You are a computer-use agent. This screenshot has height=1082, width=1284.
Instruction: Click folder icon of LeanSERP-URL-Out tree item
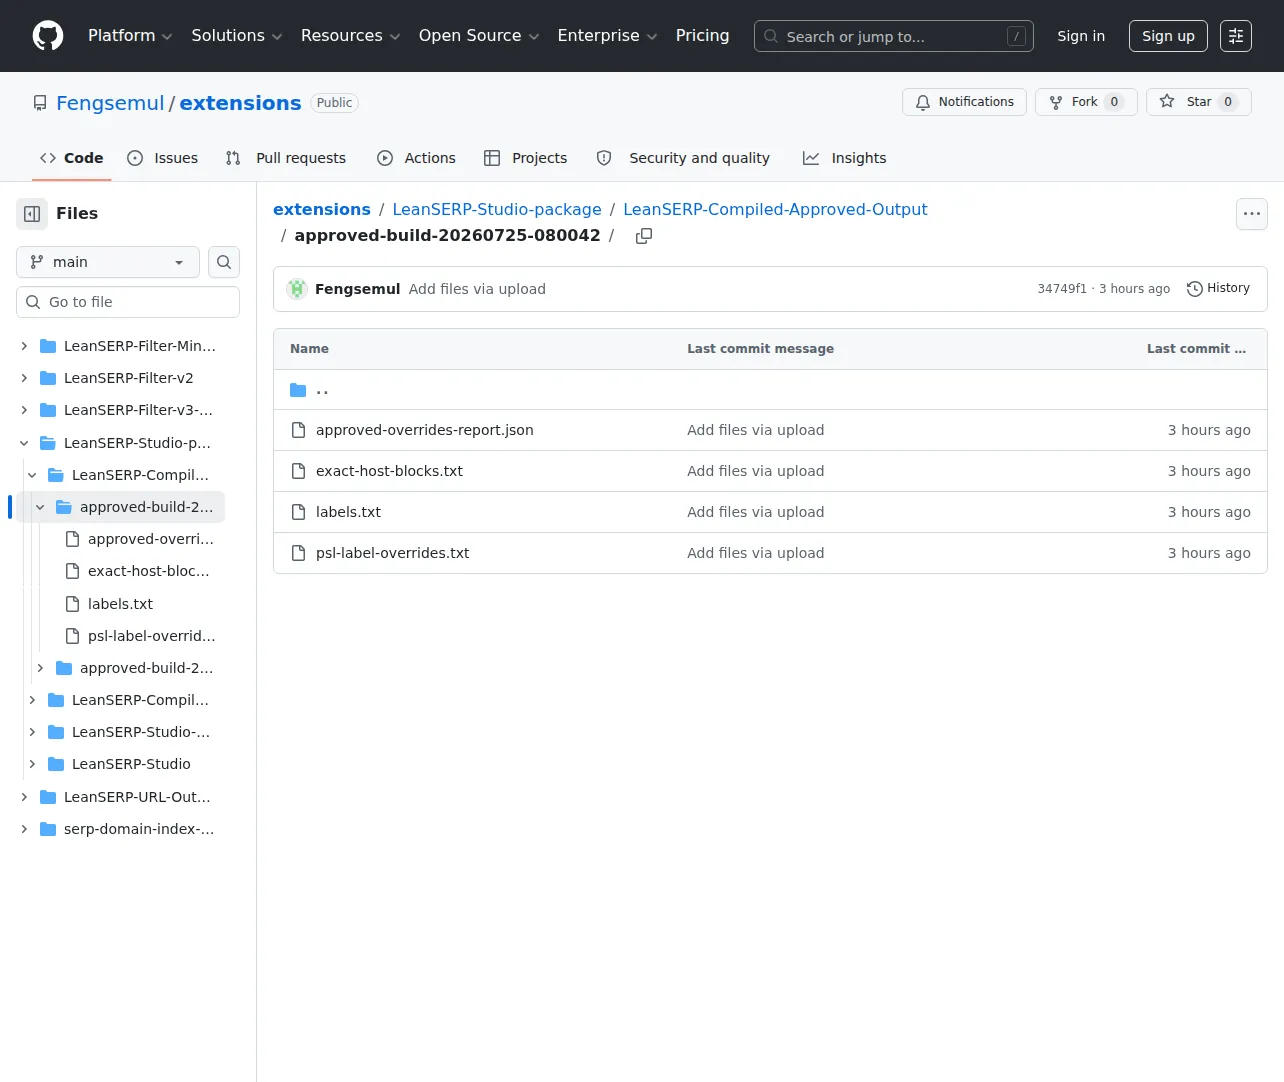pyautogui.click(x=48, y=797)
